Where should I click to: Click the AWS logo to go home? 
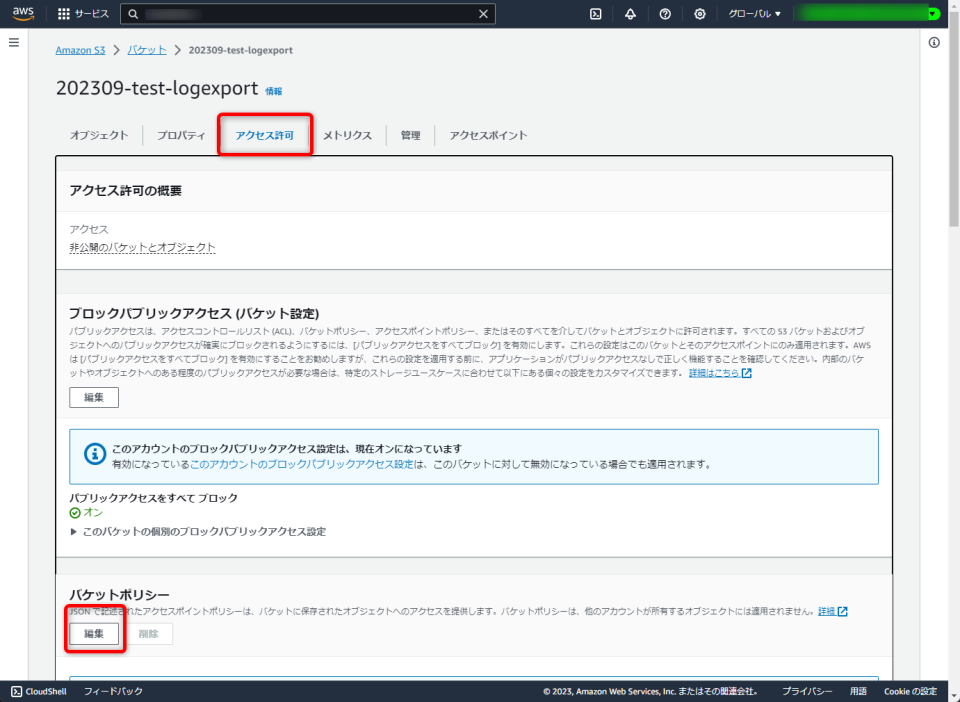click(x=23, y=13)
